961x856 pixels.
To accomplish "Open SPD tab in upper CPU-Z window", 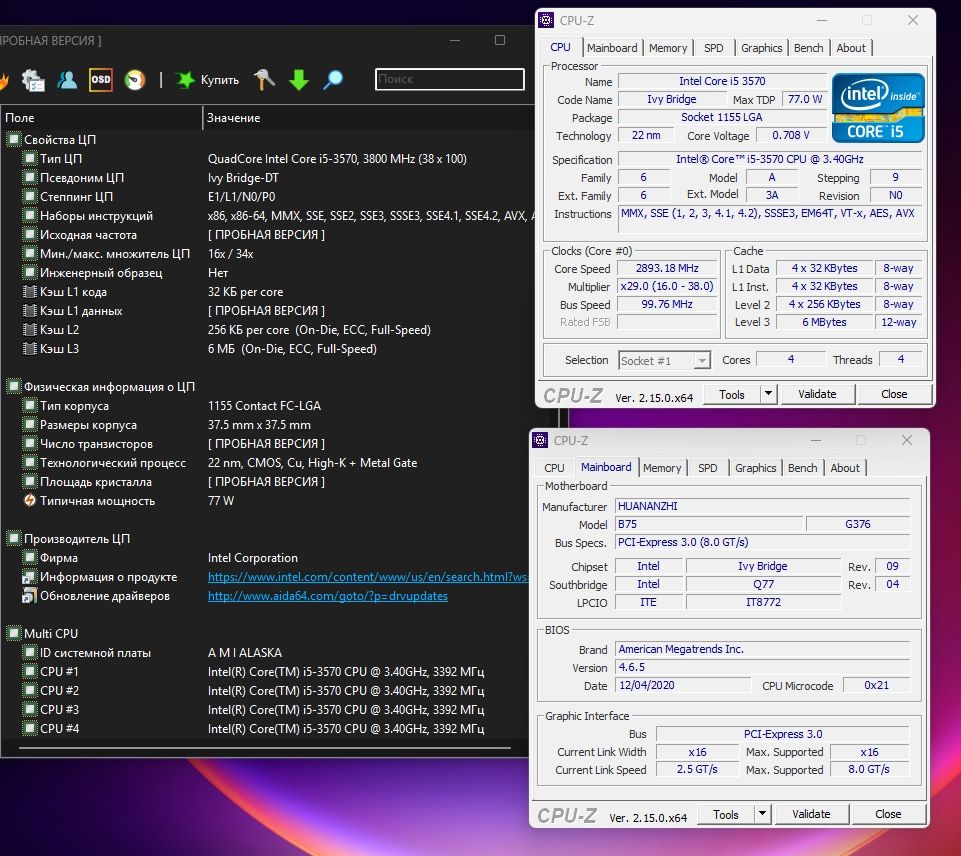I will tap(713, 48).
